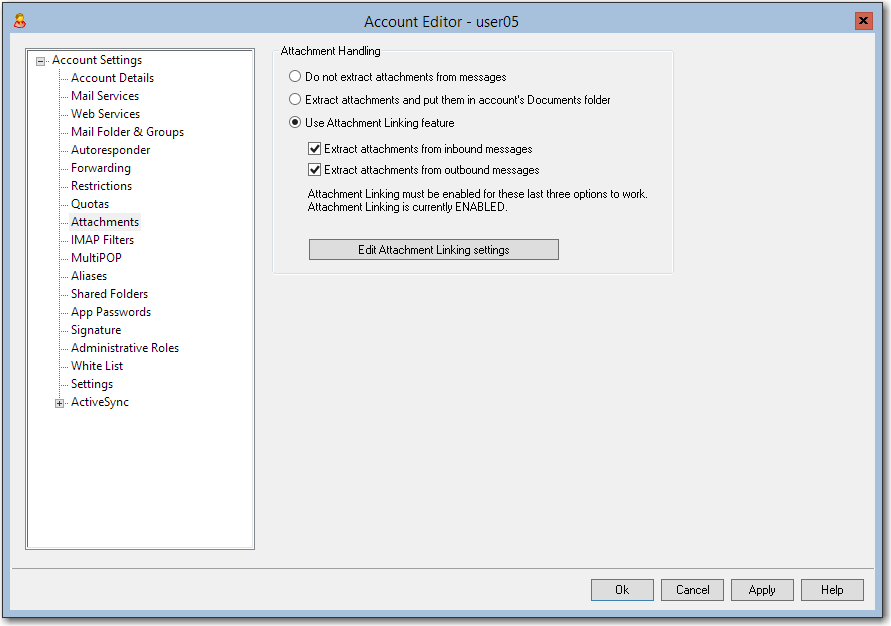Disable extracting attachments from outbound messages
Screen dimensions: 891x626
click(x=314, y=169)
